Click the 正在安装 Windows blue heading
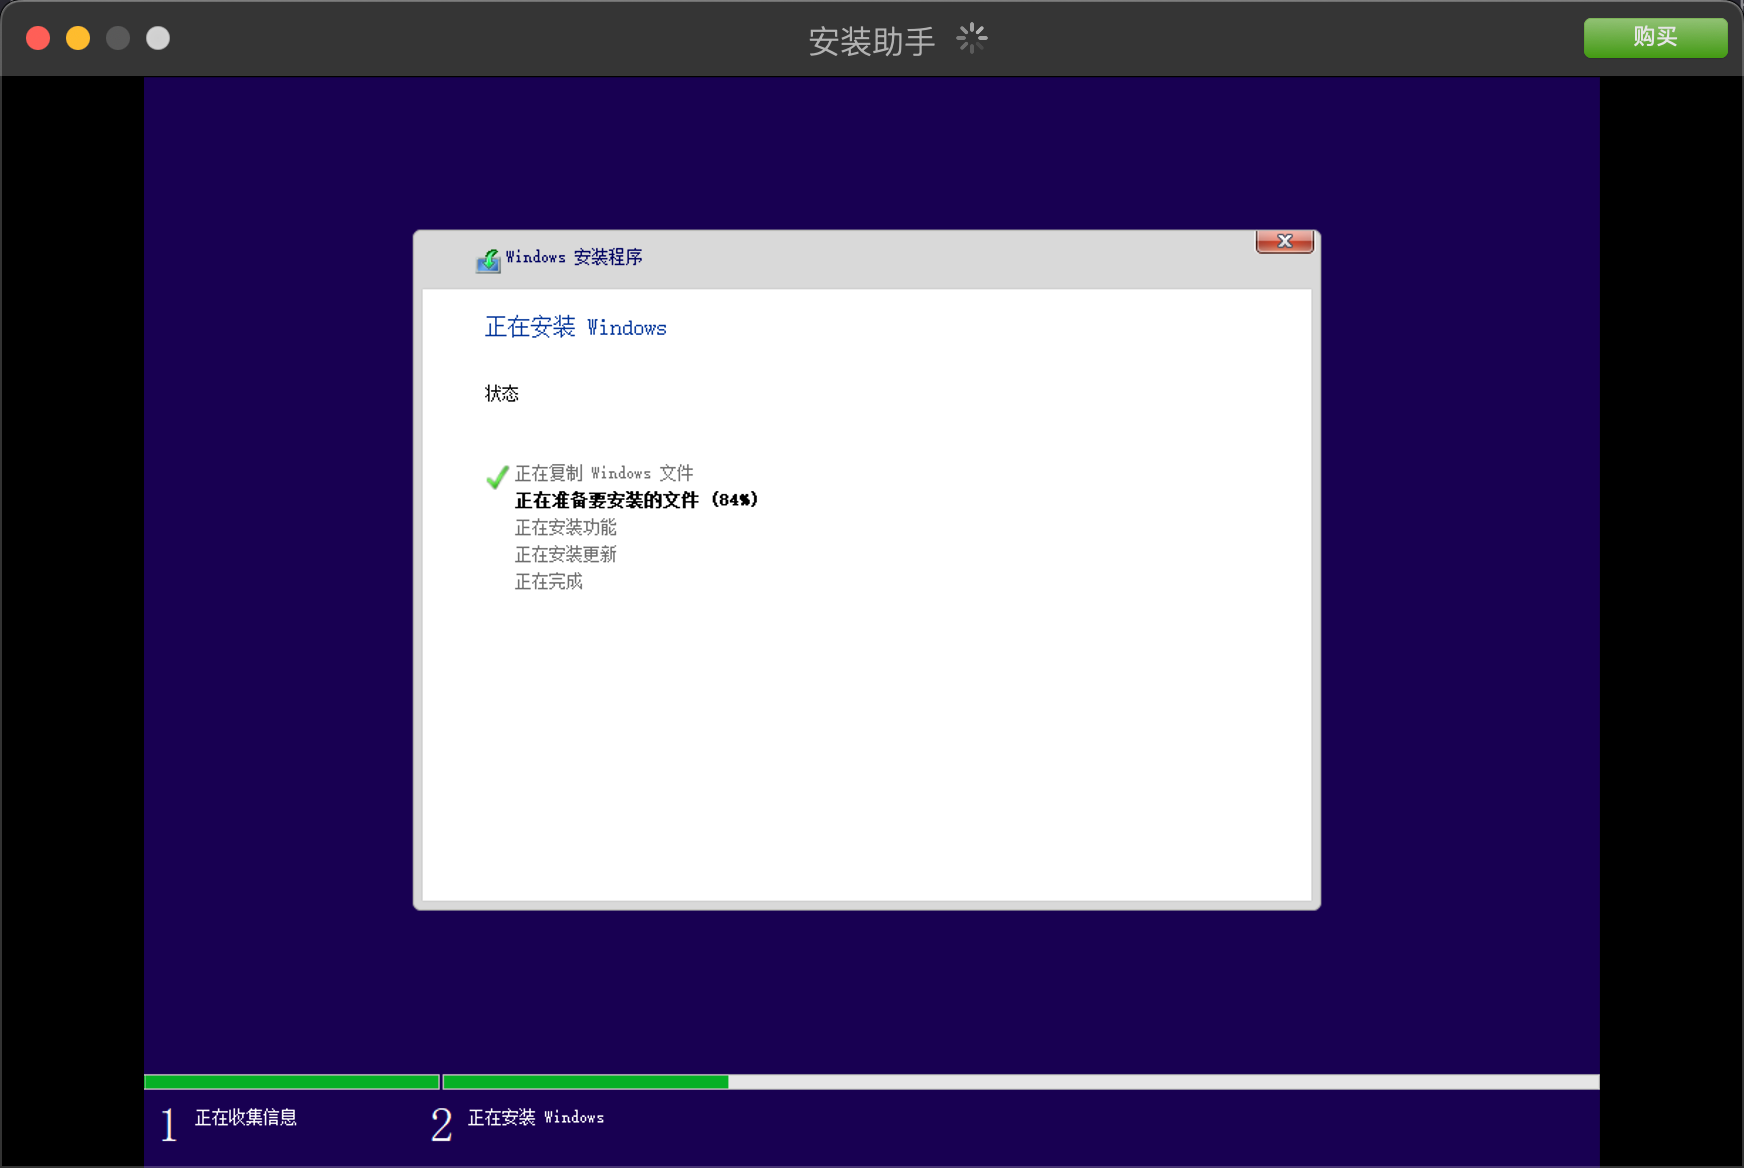Screen dimensions: 1744x1168 (575, 327)
